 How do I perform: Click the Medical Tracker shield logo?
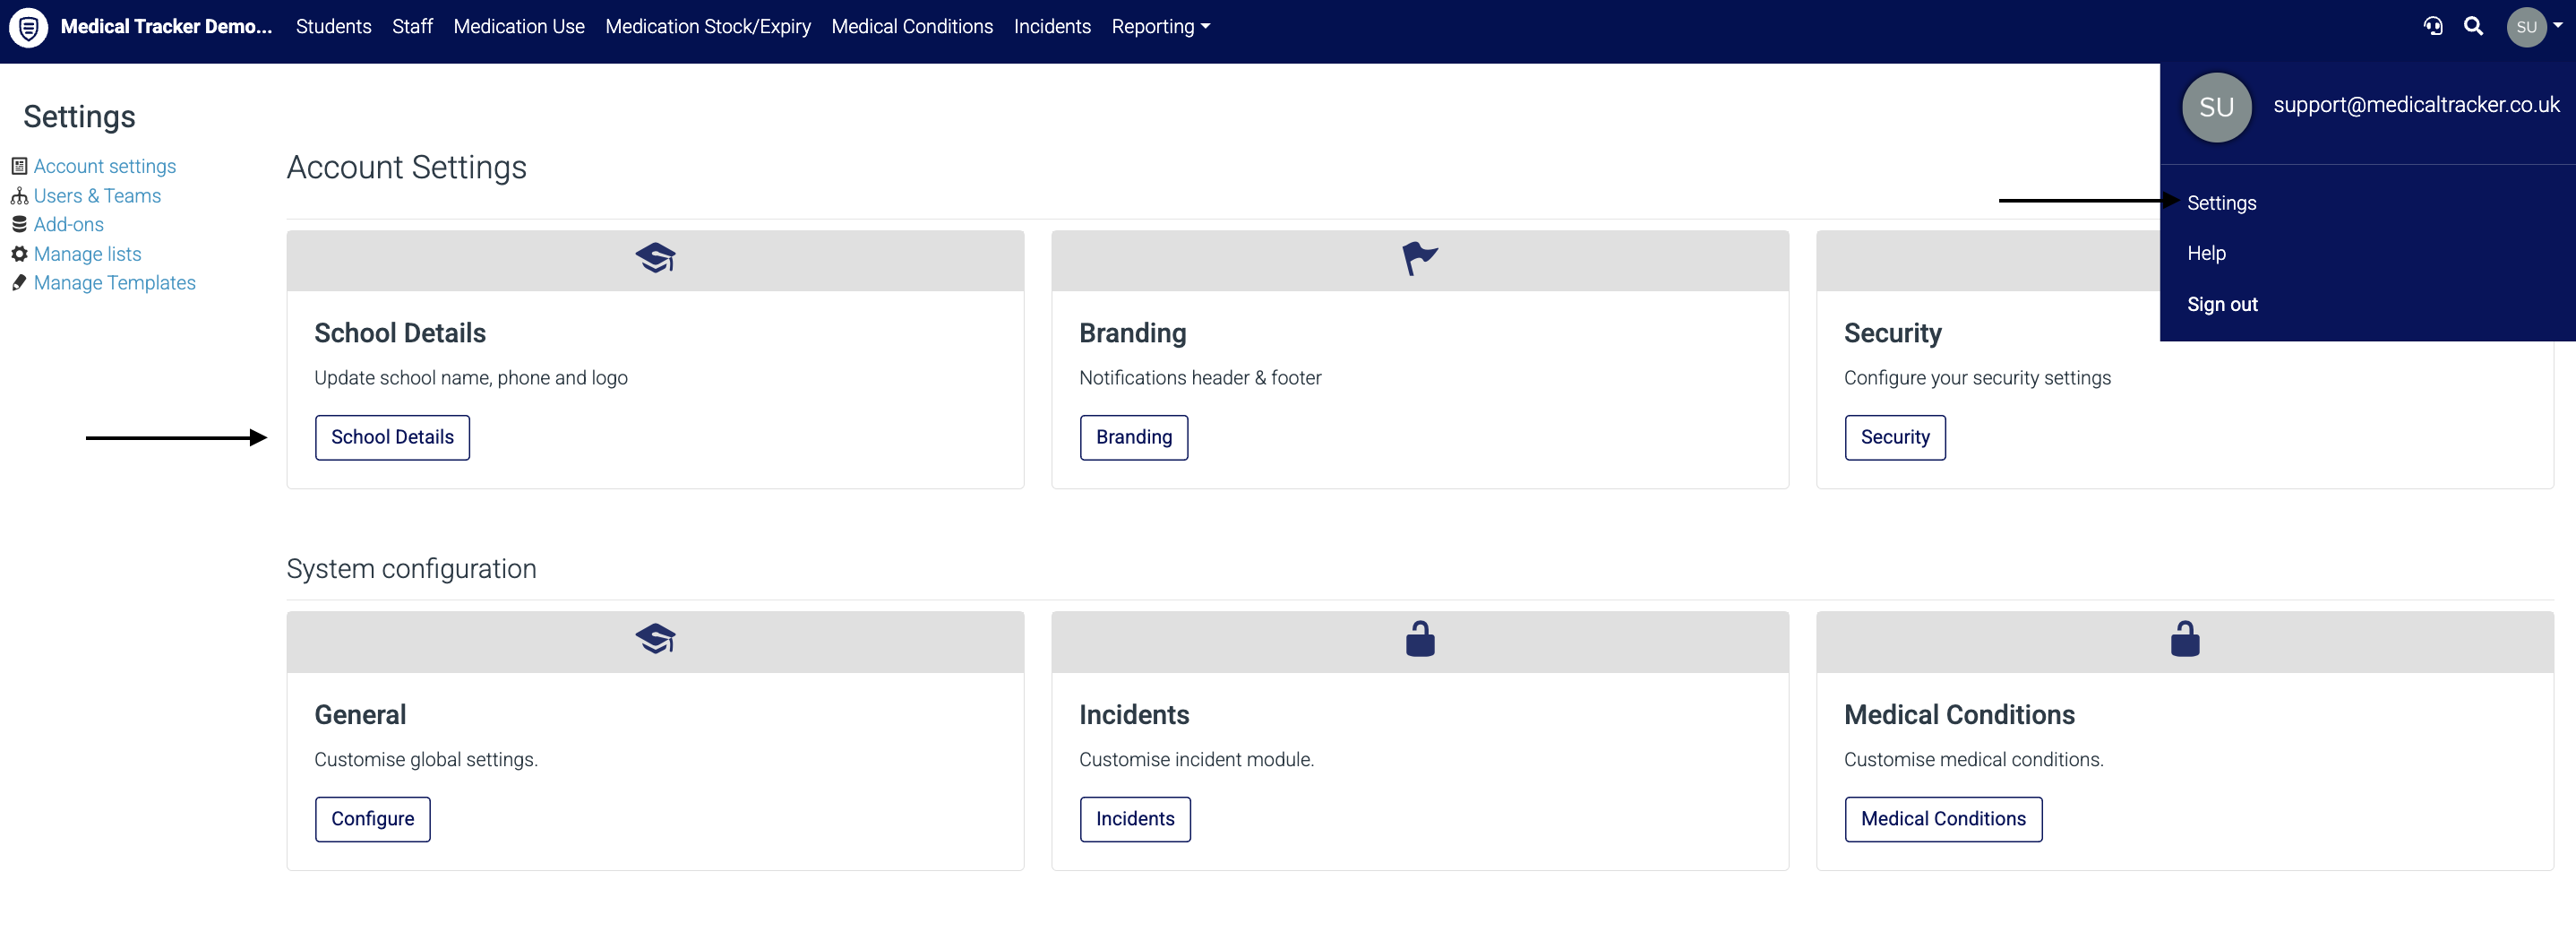point(29,27)
